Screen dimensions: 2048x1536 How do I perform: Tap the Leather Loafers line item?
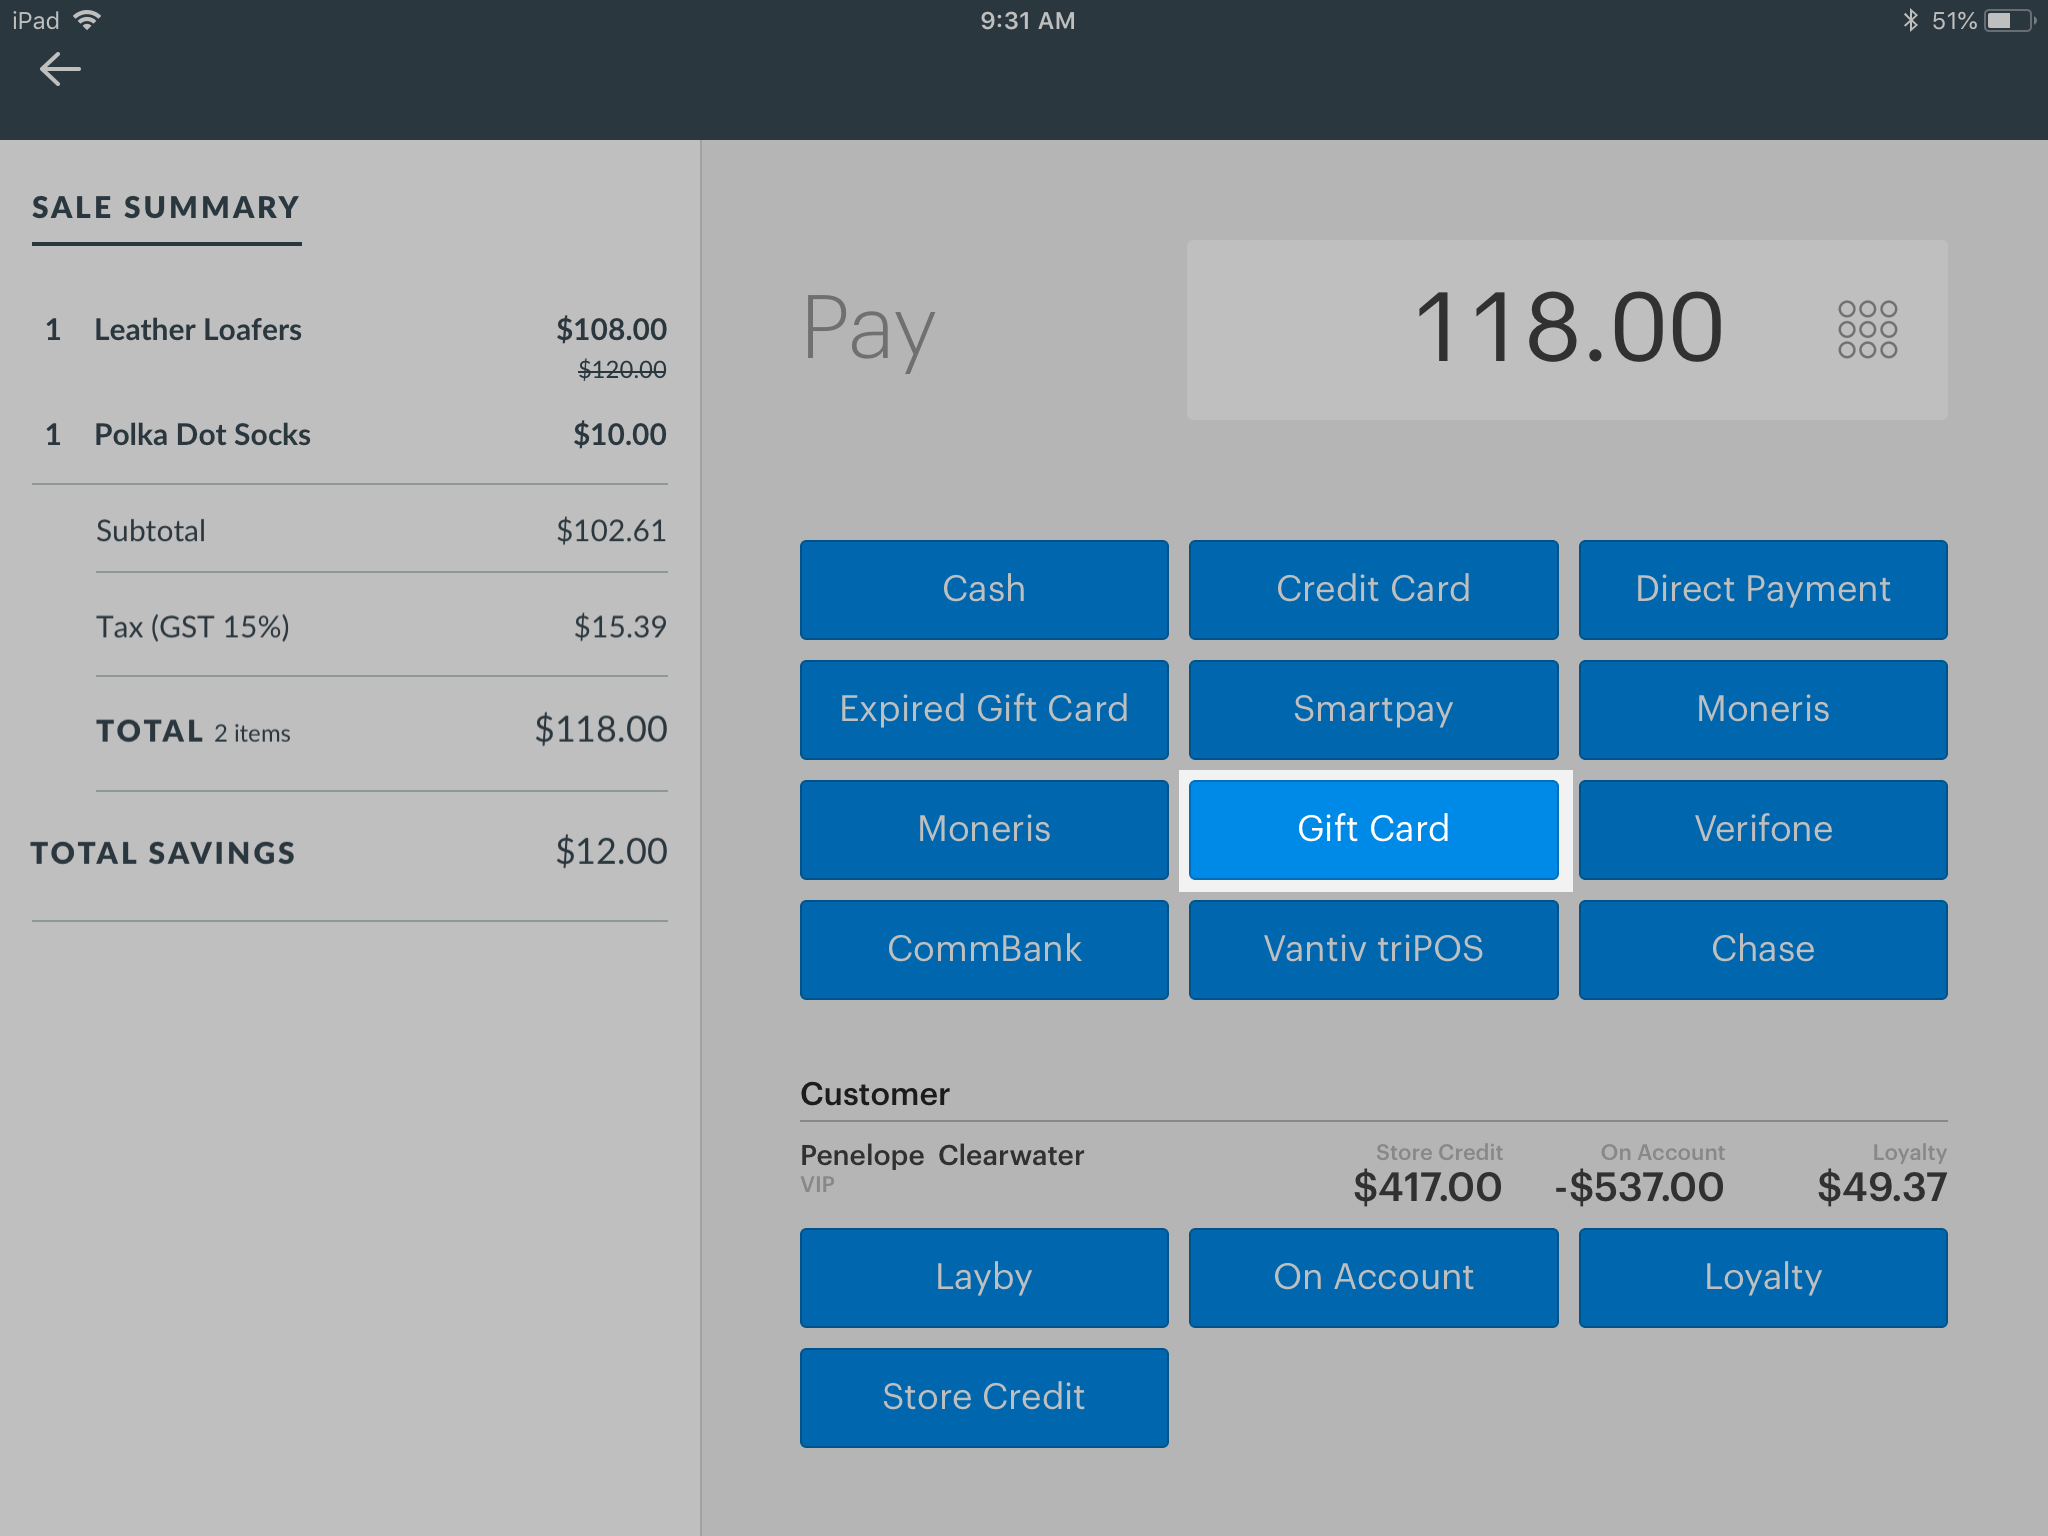[x=198, y=330]
